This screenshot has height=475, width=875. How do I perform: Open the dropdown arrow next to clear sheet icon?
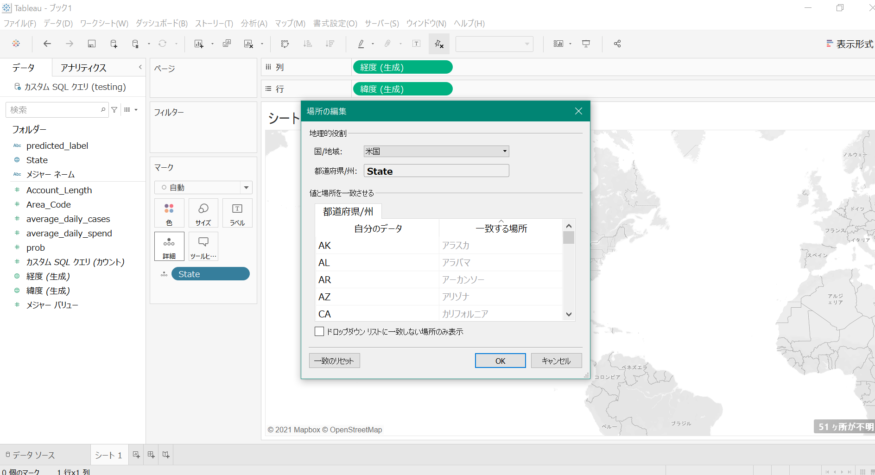tap(262, 44)
